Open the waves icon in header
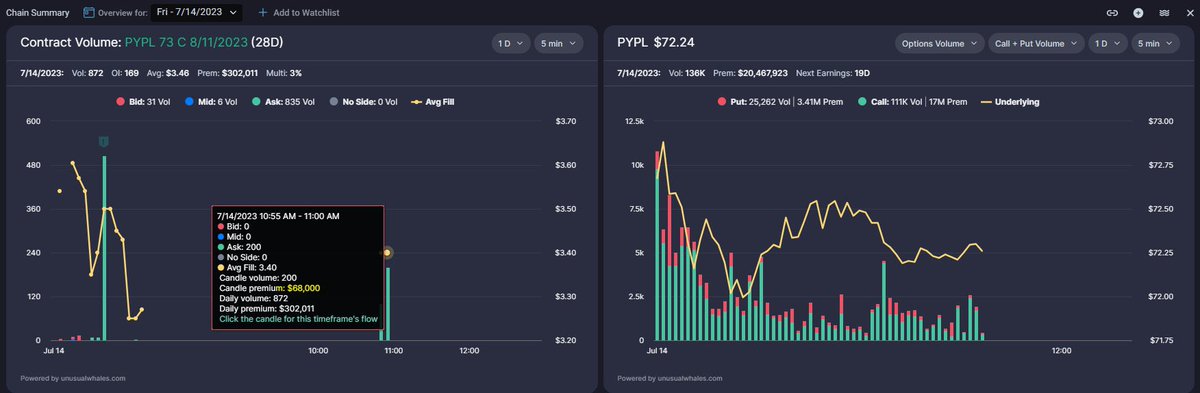This screenshot has height=393, width=1200. [x=1164, y=13]
